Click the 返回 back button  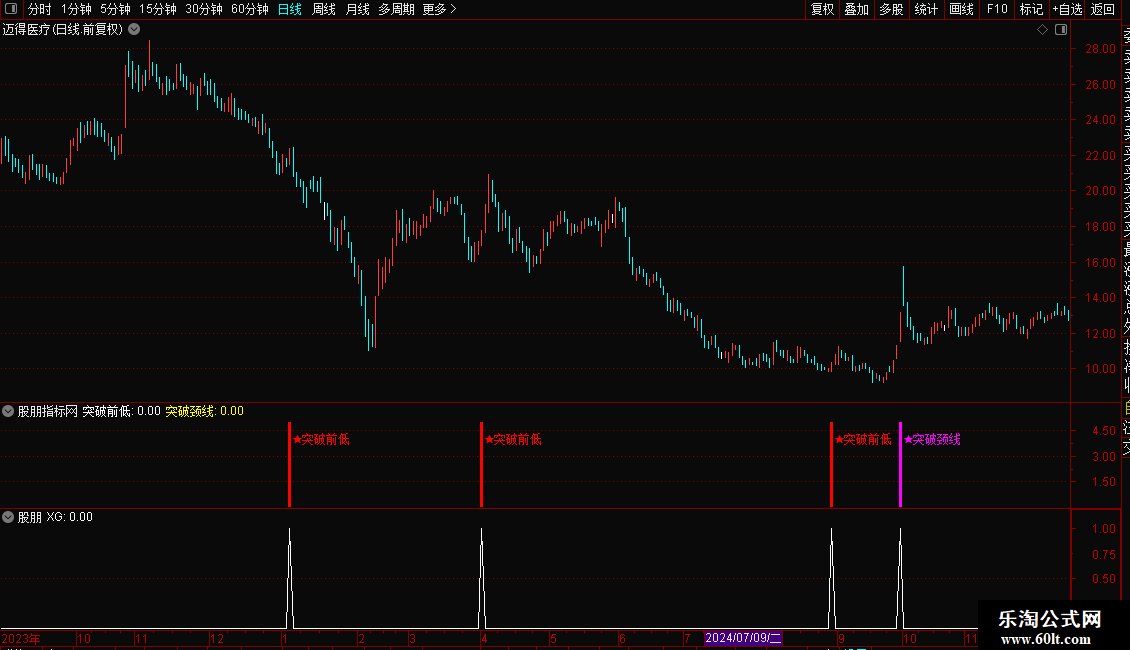(1103, 9)
